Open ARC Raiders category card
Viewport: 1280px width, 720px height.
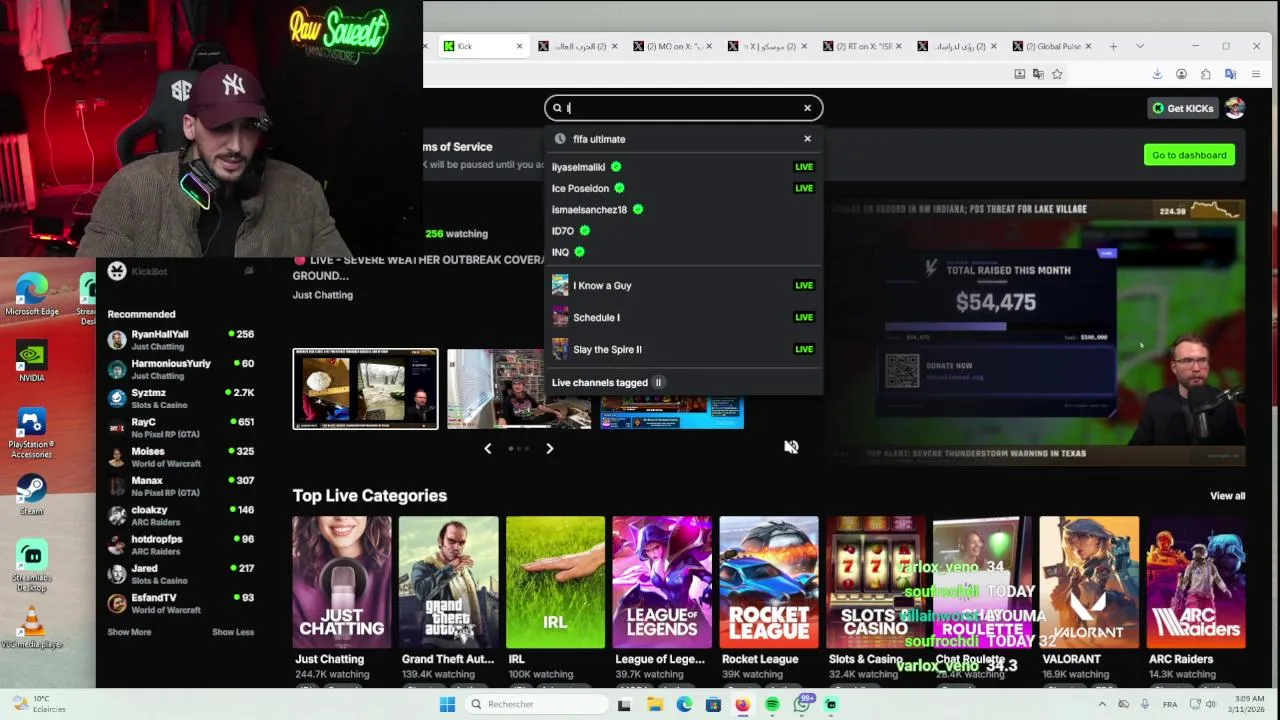click(x=1196, y=582)
